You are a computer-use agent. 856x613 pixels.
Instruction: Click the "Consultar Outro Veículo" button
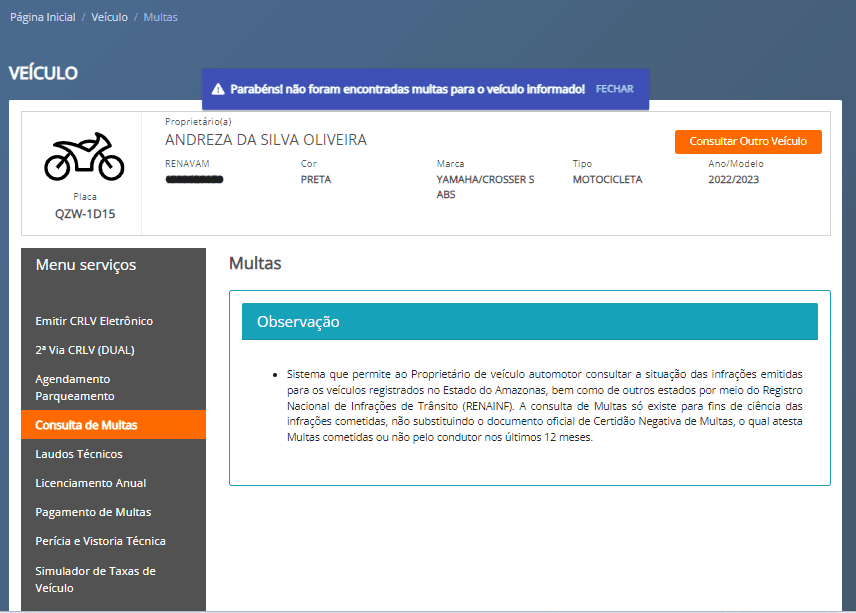pyautogui.click(x=747, y=141)
